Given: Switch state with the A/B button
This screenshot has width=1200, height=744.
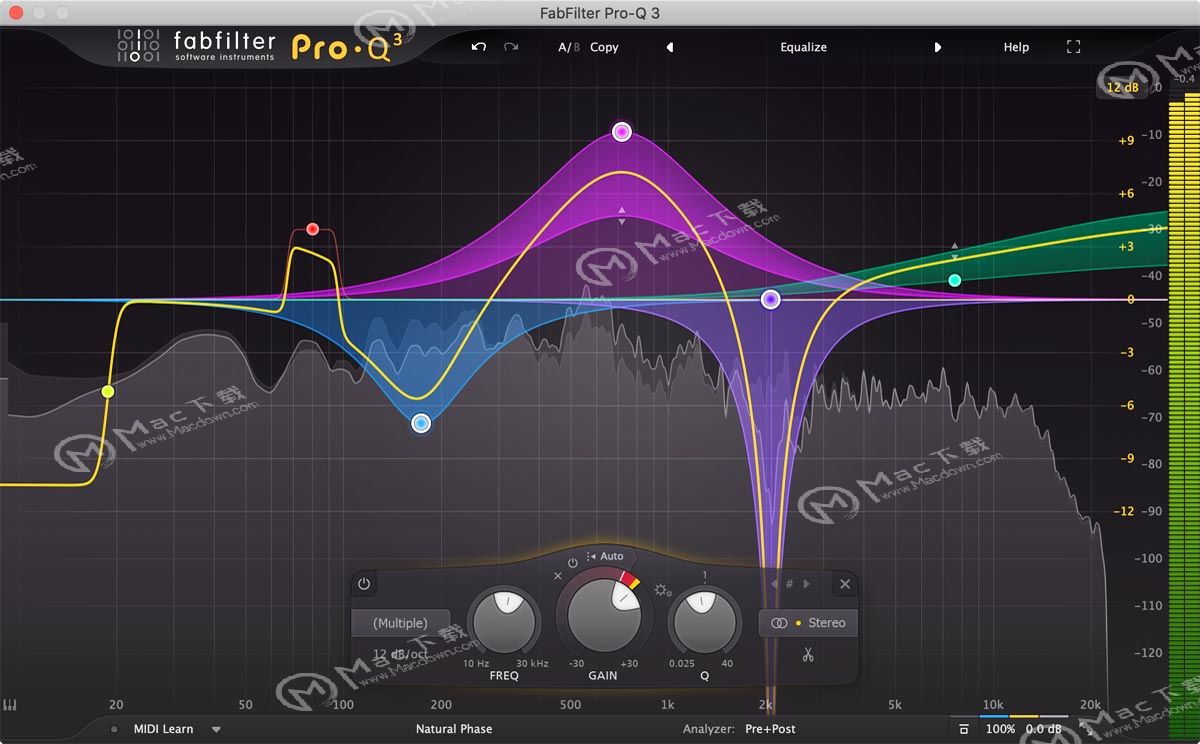Looking at the screenshot, I should (568, 47).
